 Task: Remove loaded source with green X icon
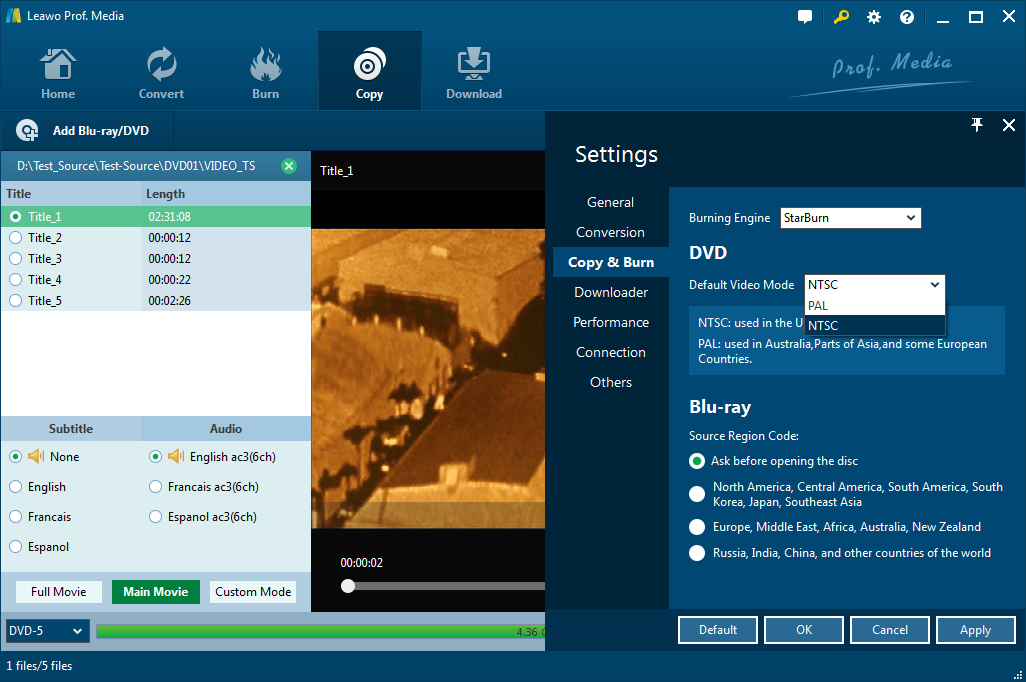click(x=289, y=166)
